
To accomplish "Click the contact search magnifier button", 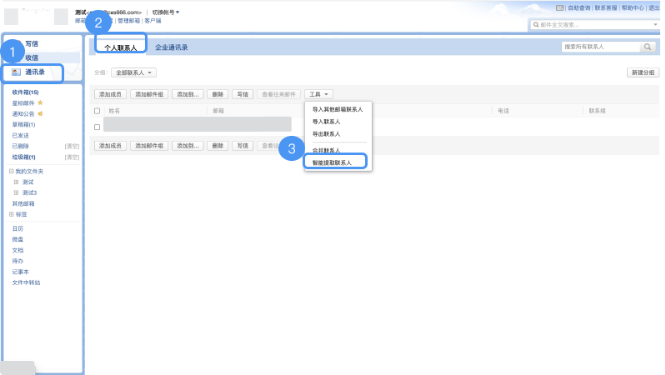I will pyautogui.click(x=647, y=47).
